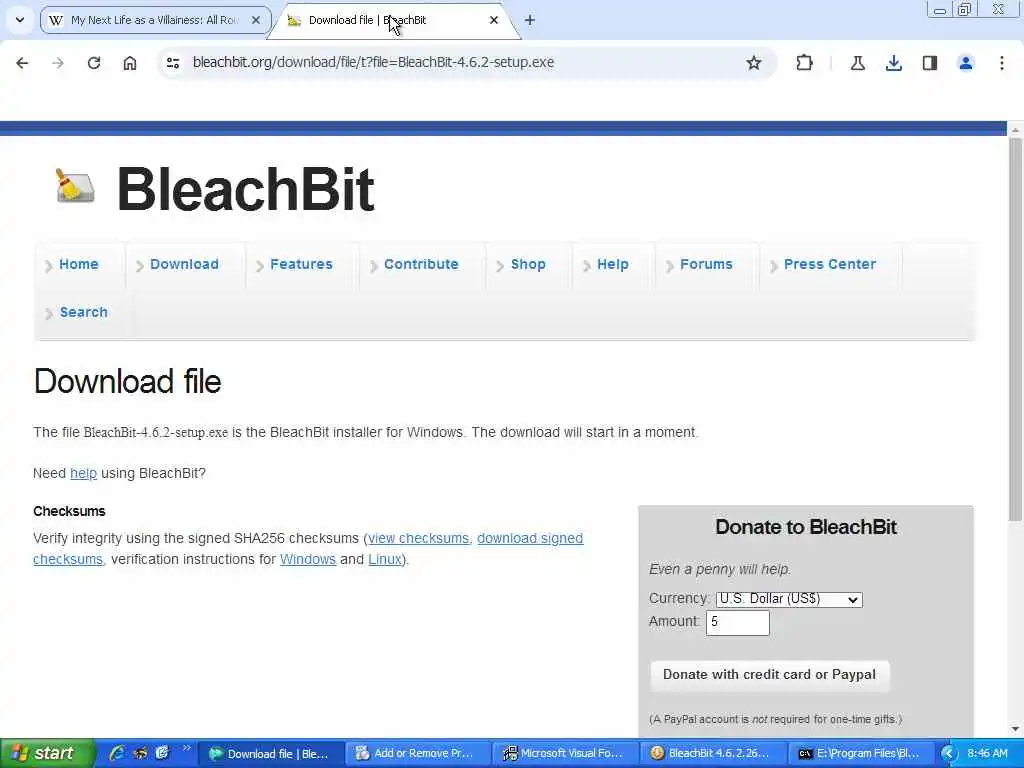Click the 'Download file' heading text
This screenshot has height=768, width=1024.
coord(127,381)
